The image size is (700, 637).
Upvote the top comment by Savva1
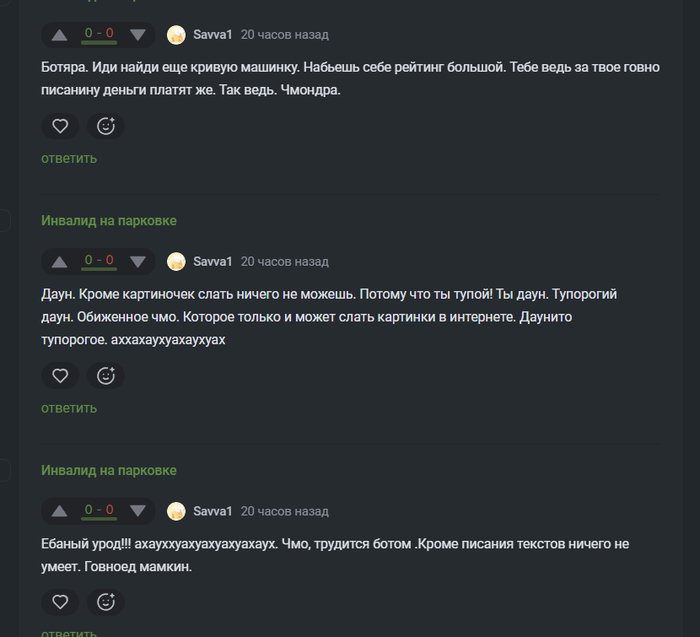[x=60, y=35]
